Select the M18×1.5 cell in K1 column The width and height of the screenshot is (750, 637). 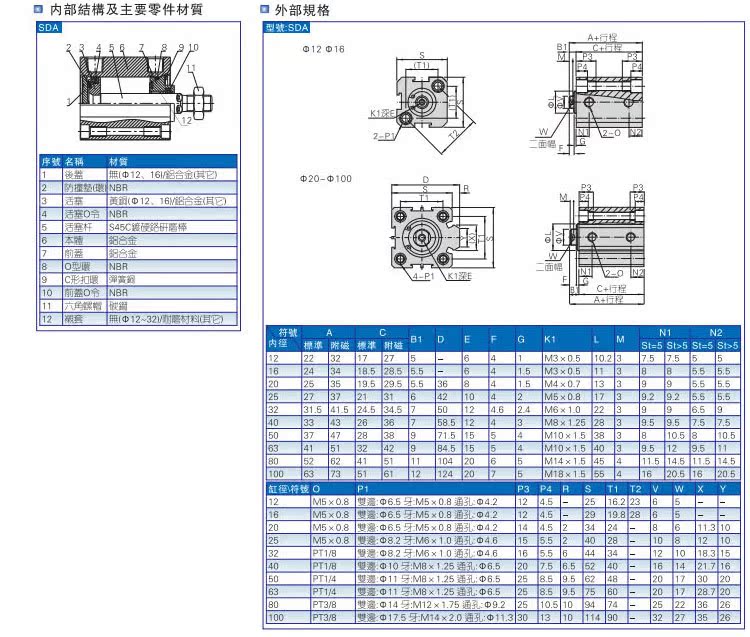[564, 473]
